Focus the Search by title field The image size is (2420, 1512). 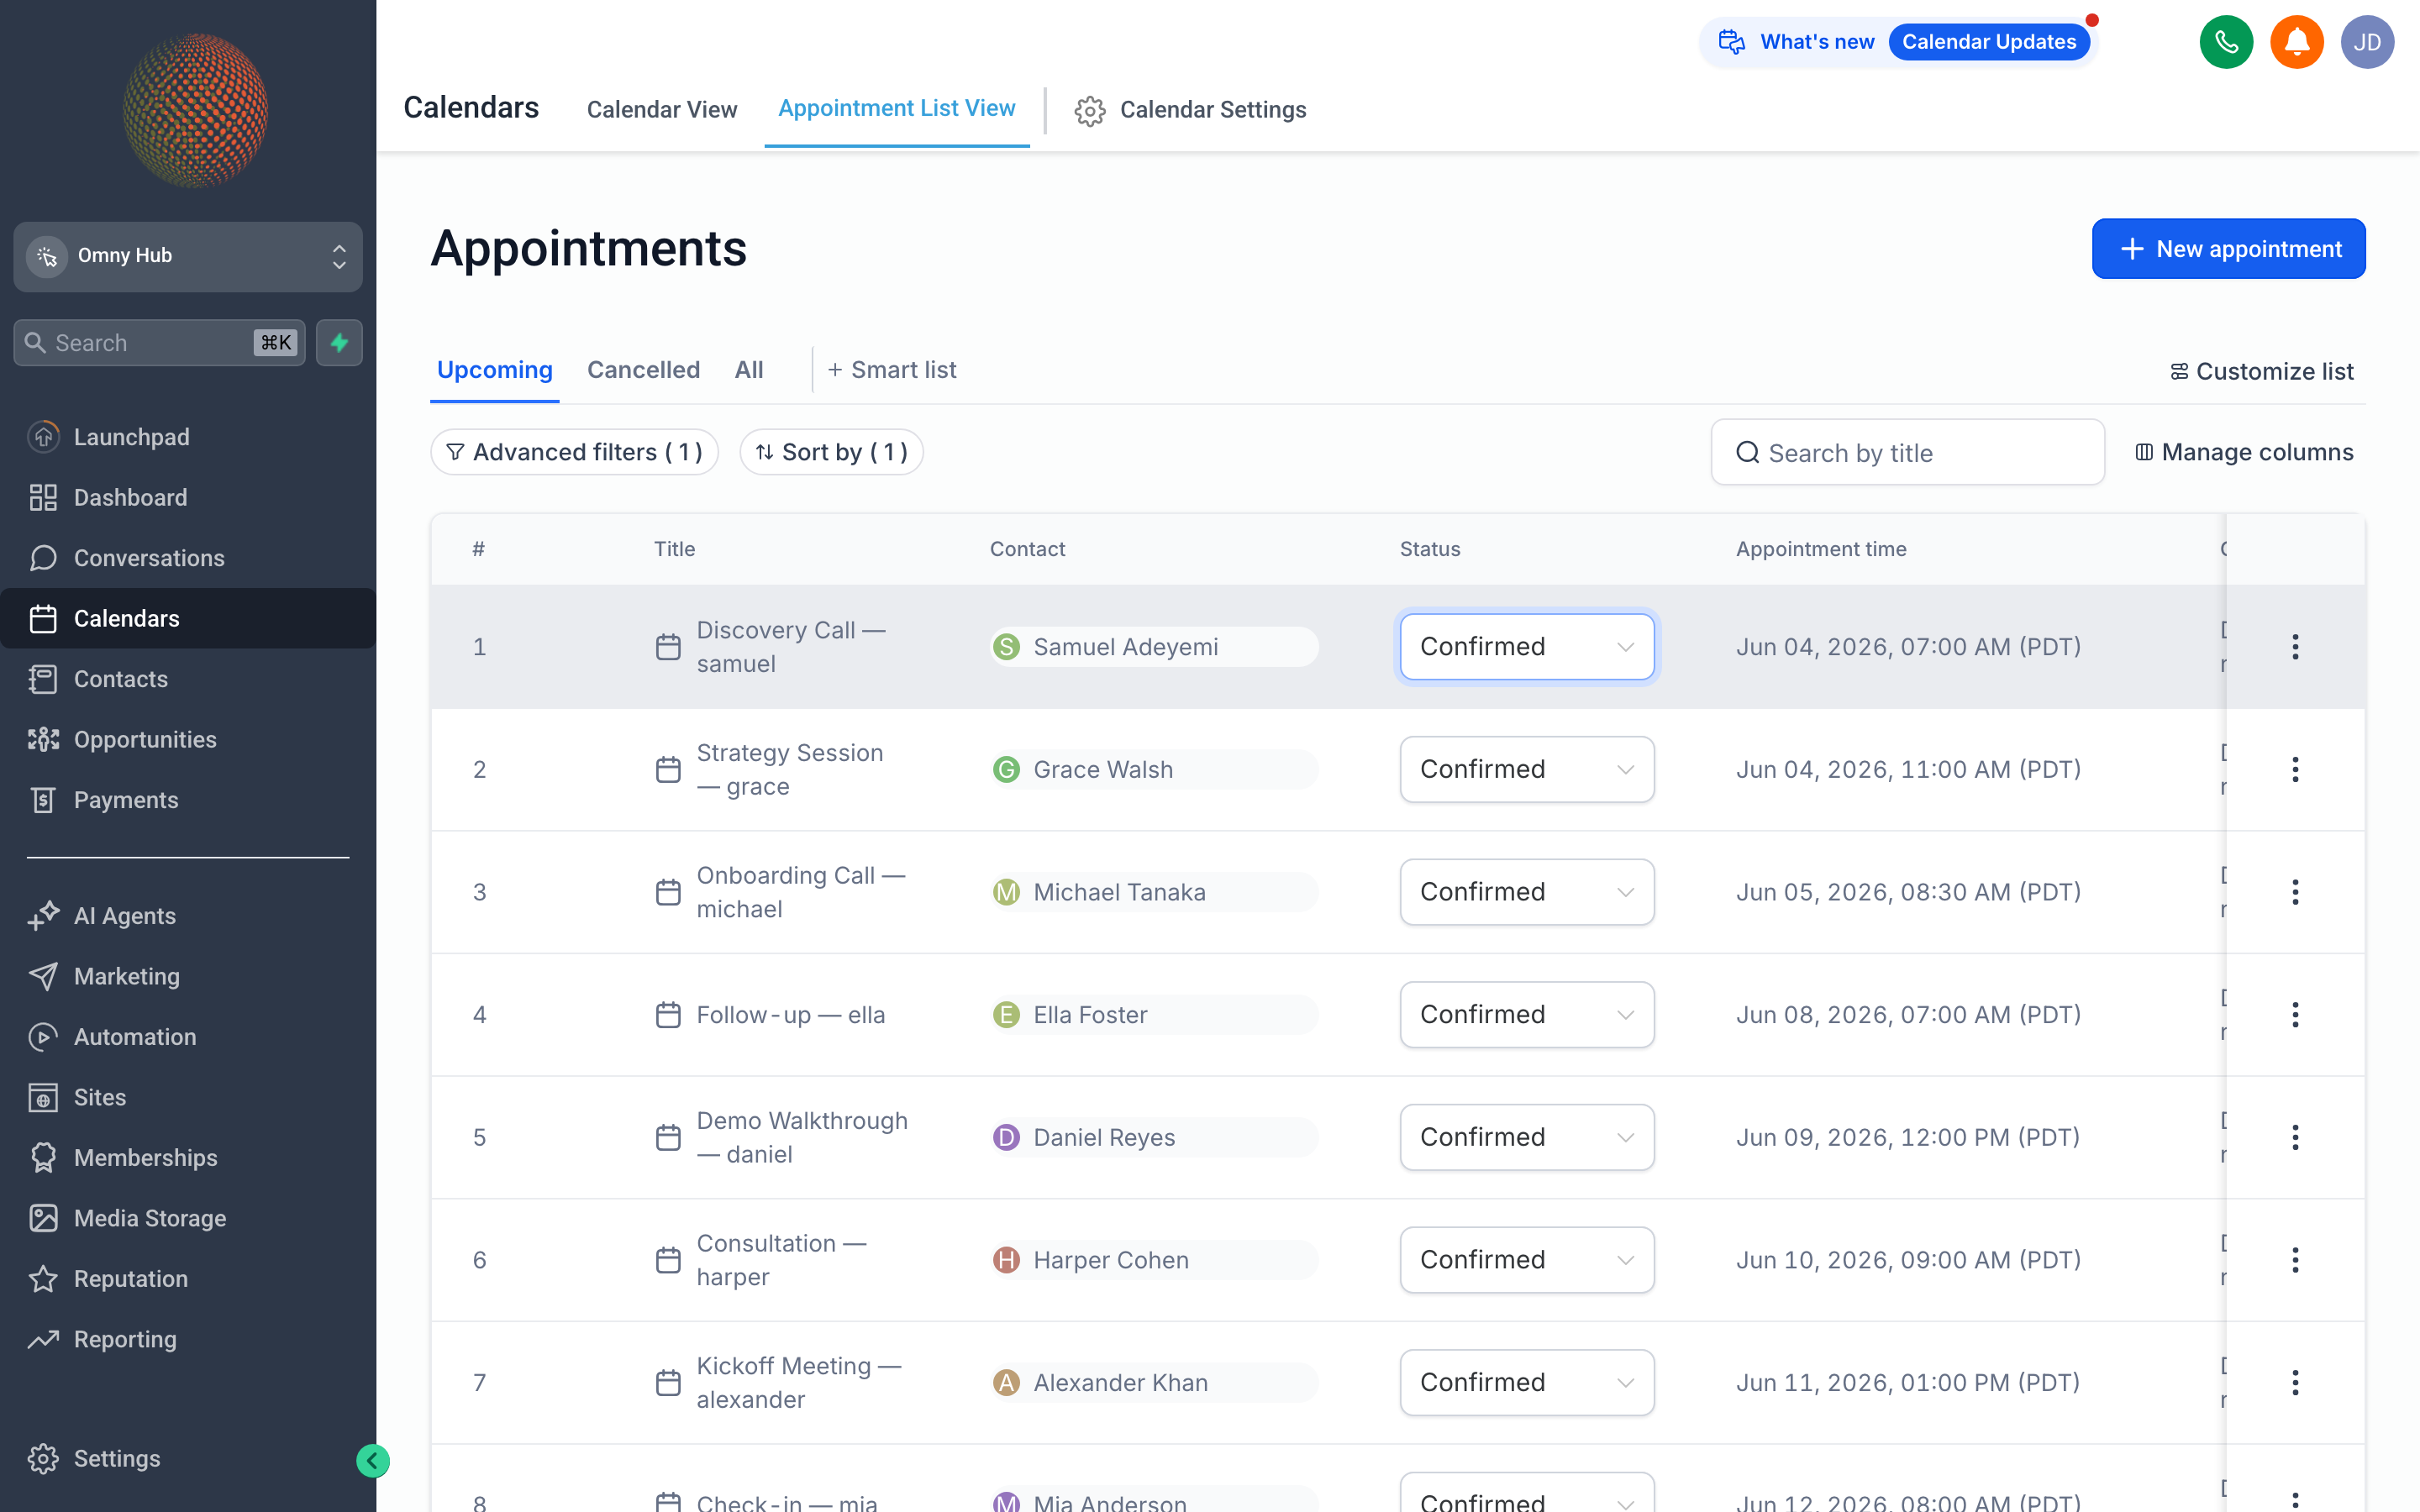pyautogui.click(x=1907, y=452)
